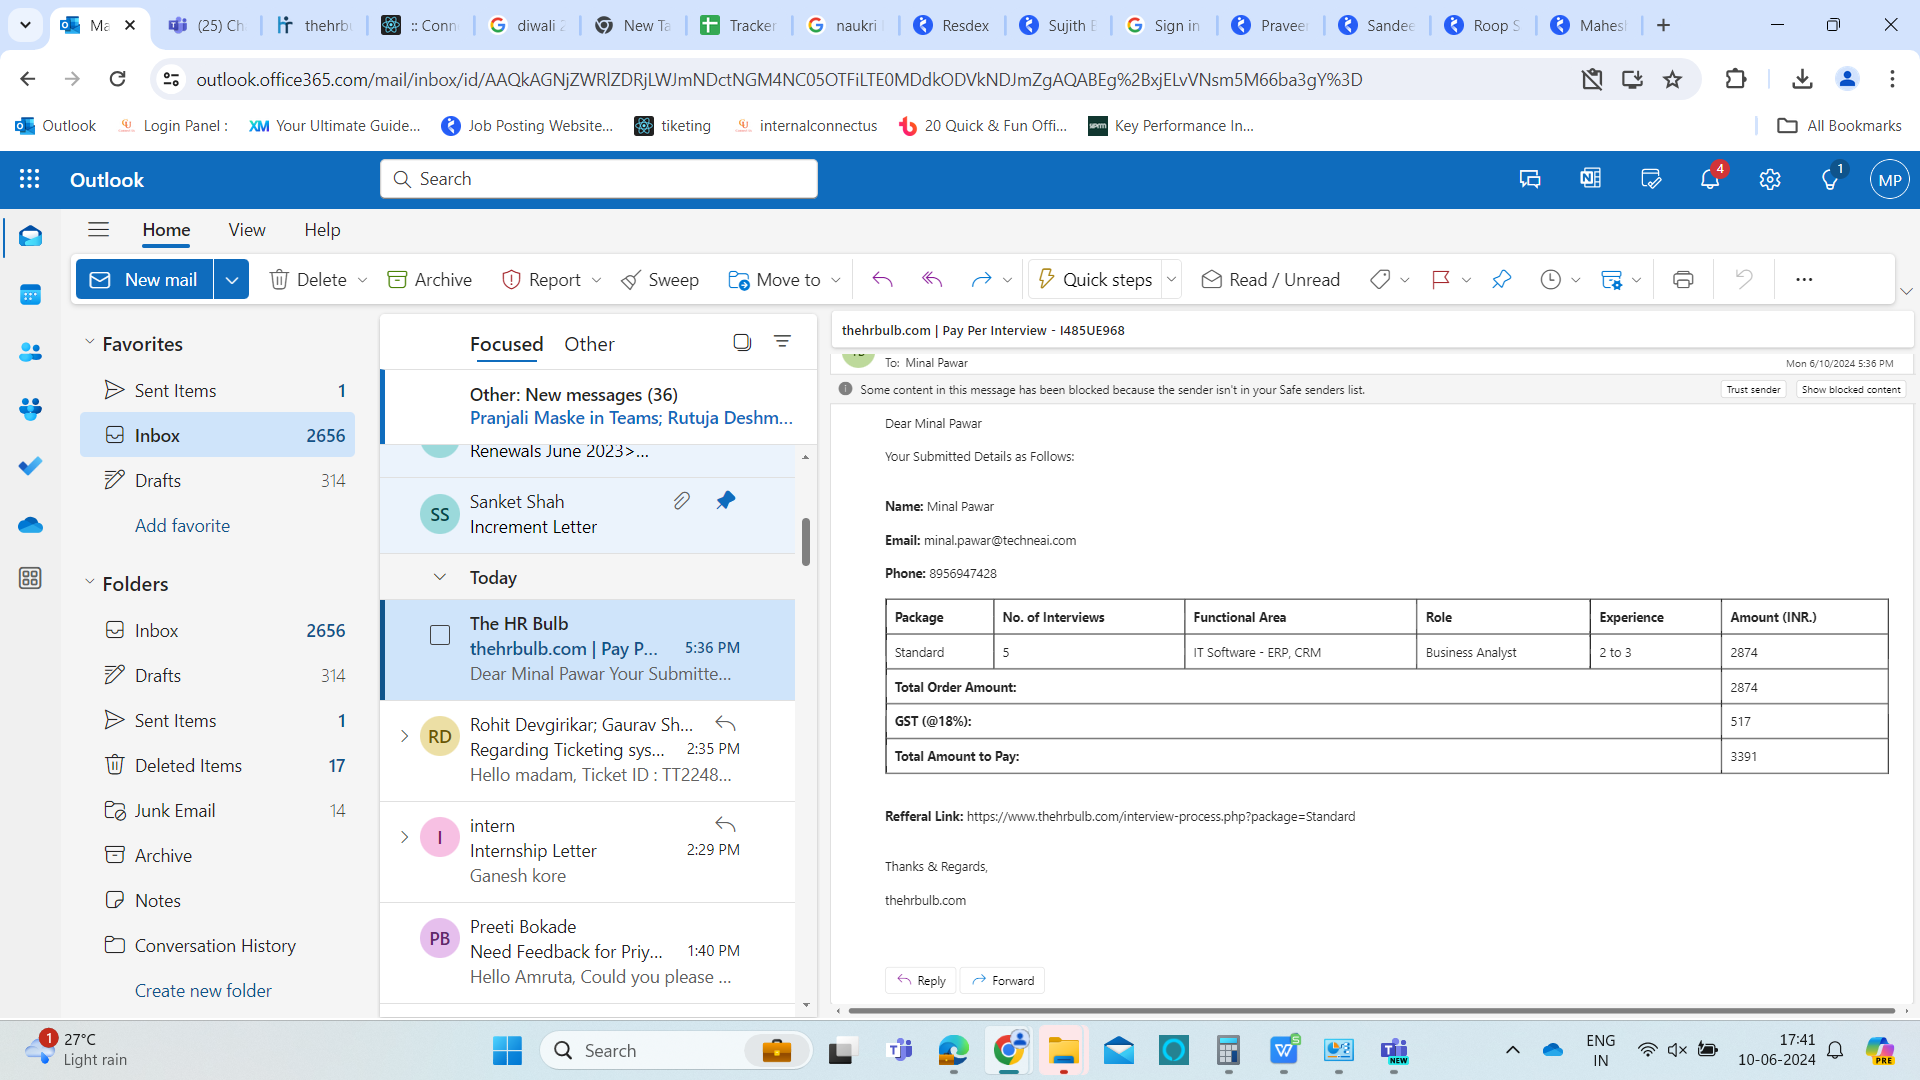
Task: Click the Create new folder link
Action: tap(203, 990)
